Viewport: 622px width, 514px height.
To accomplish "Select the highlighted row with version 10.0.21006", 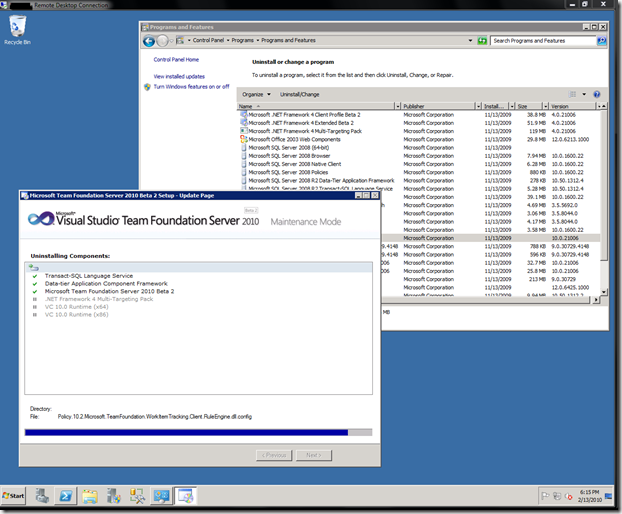I will click(491, 238).
